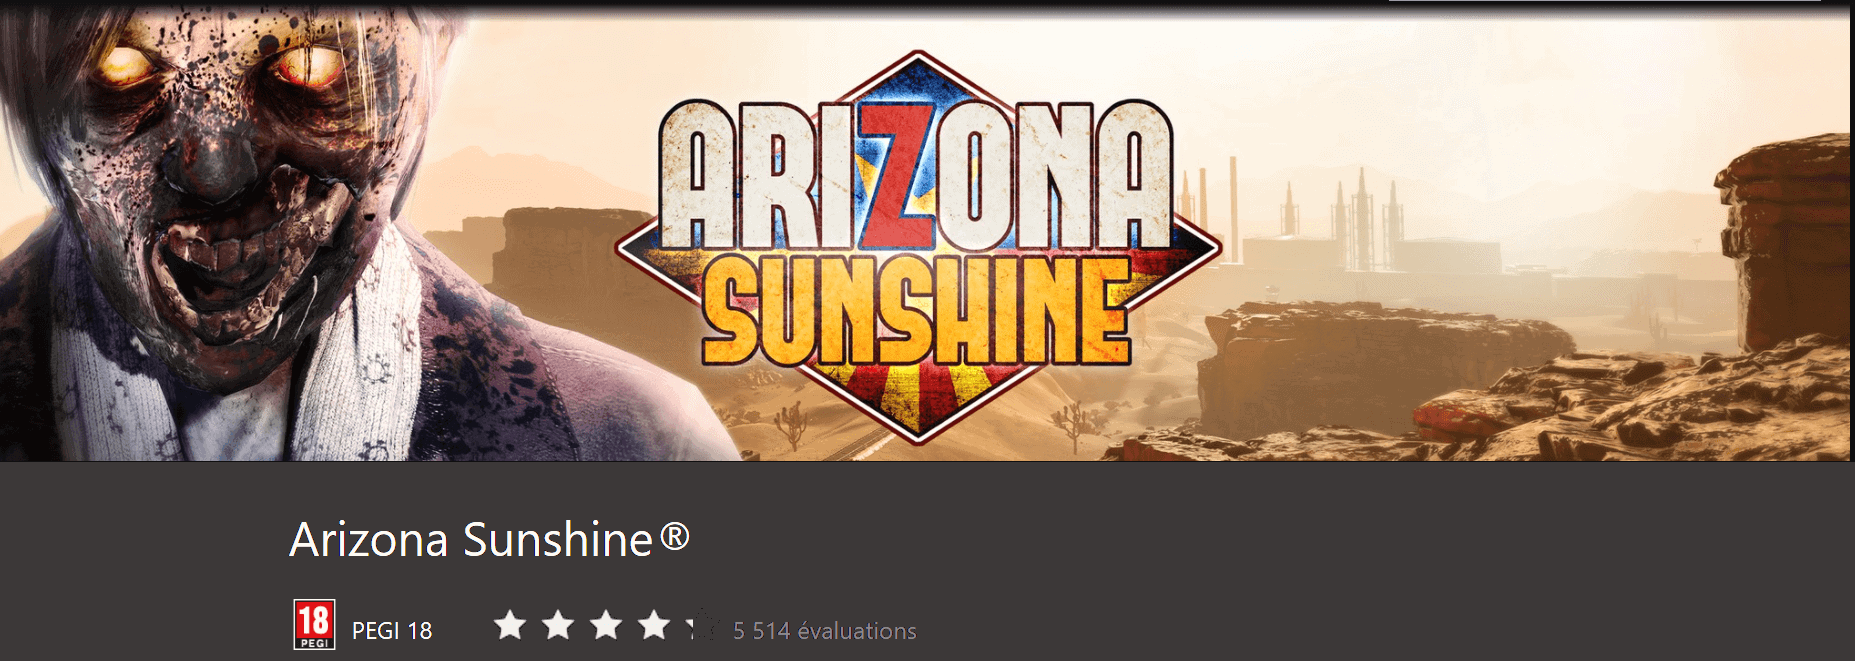Click the red PEGI 18 rating badge
Viewport: 1855px width, 661px height.
[x=314, y=625]
